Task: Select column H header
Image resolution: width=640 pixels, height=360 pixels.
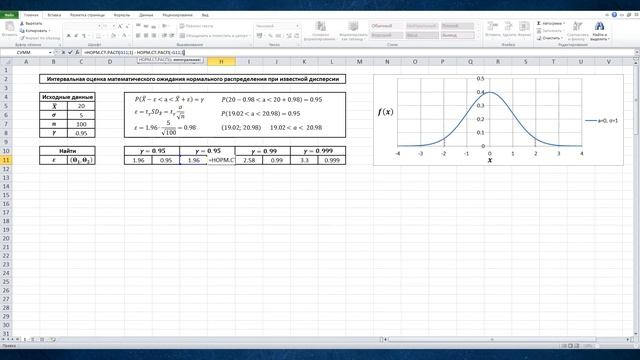Action: pyautogui.click(x=221, y=62)
